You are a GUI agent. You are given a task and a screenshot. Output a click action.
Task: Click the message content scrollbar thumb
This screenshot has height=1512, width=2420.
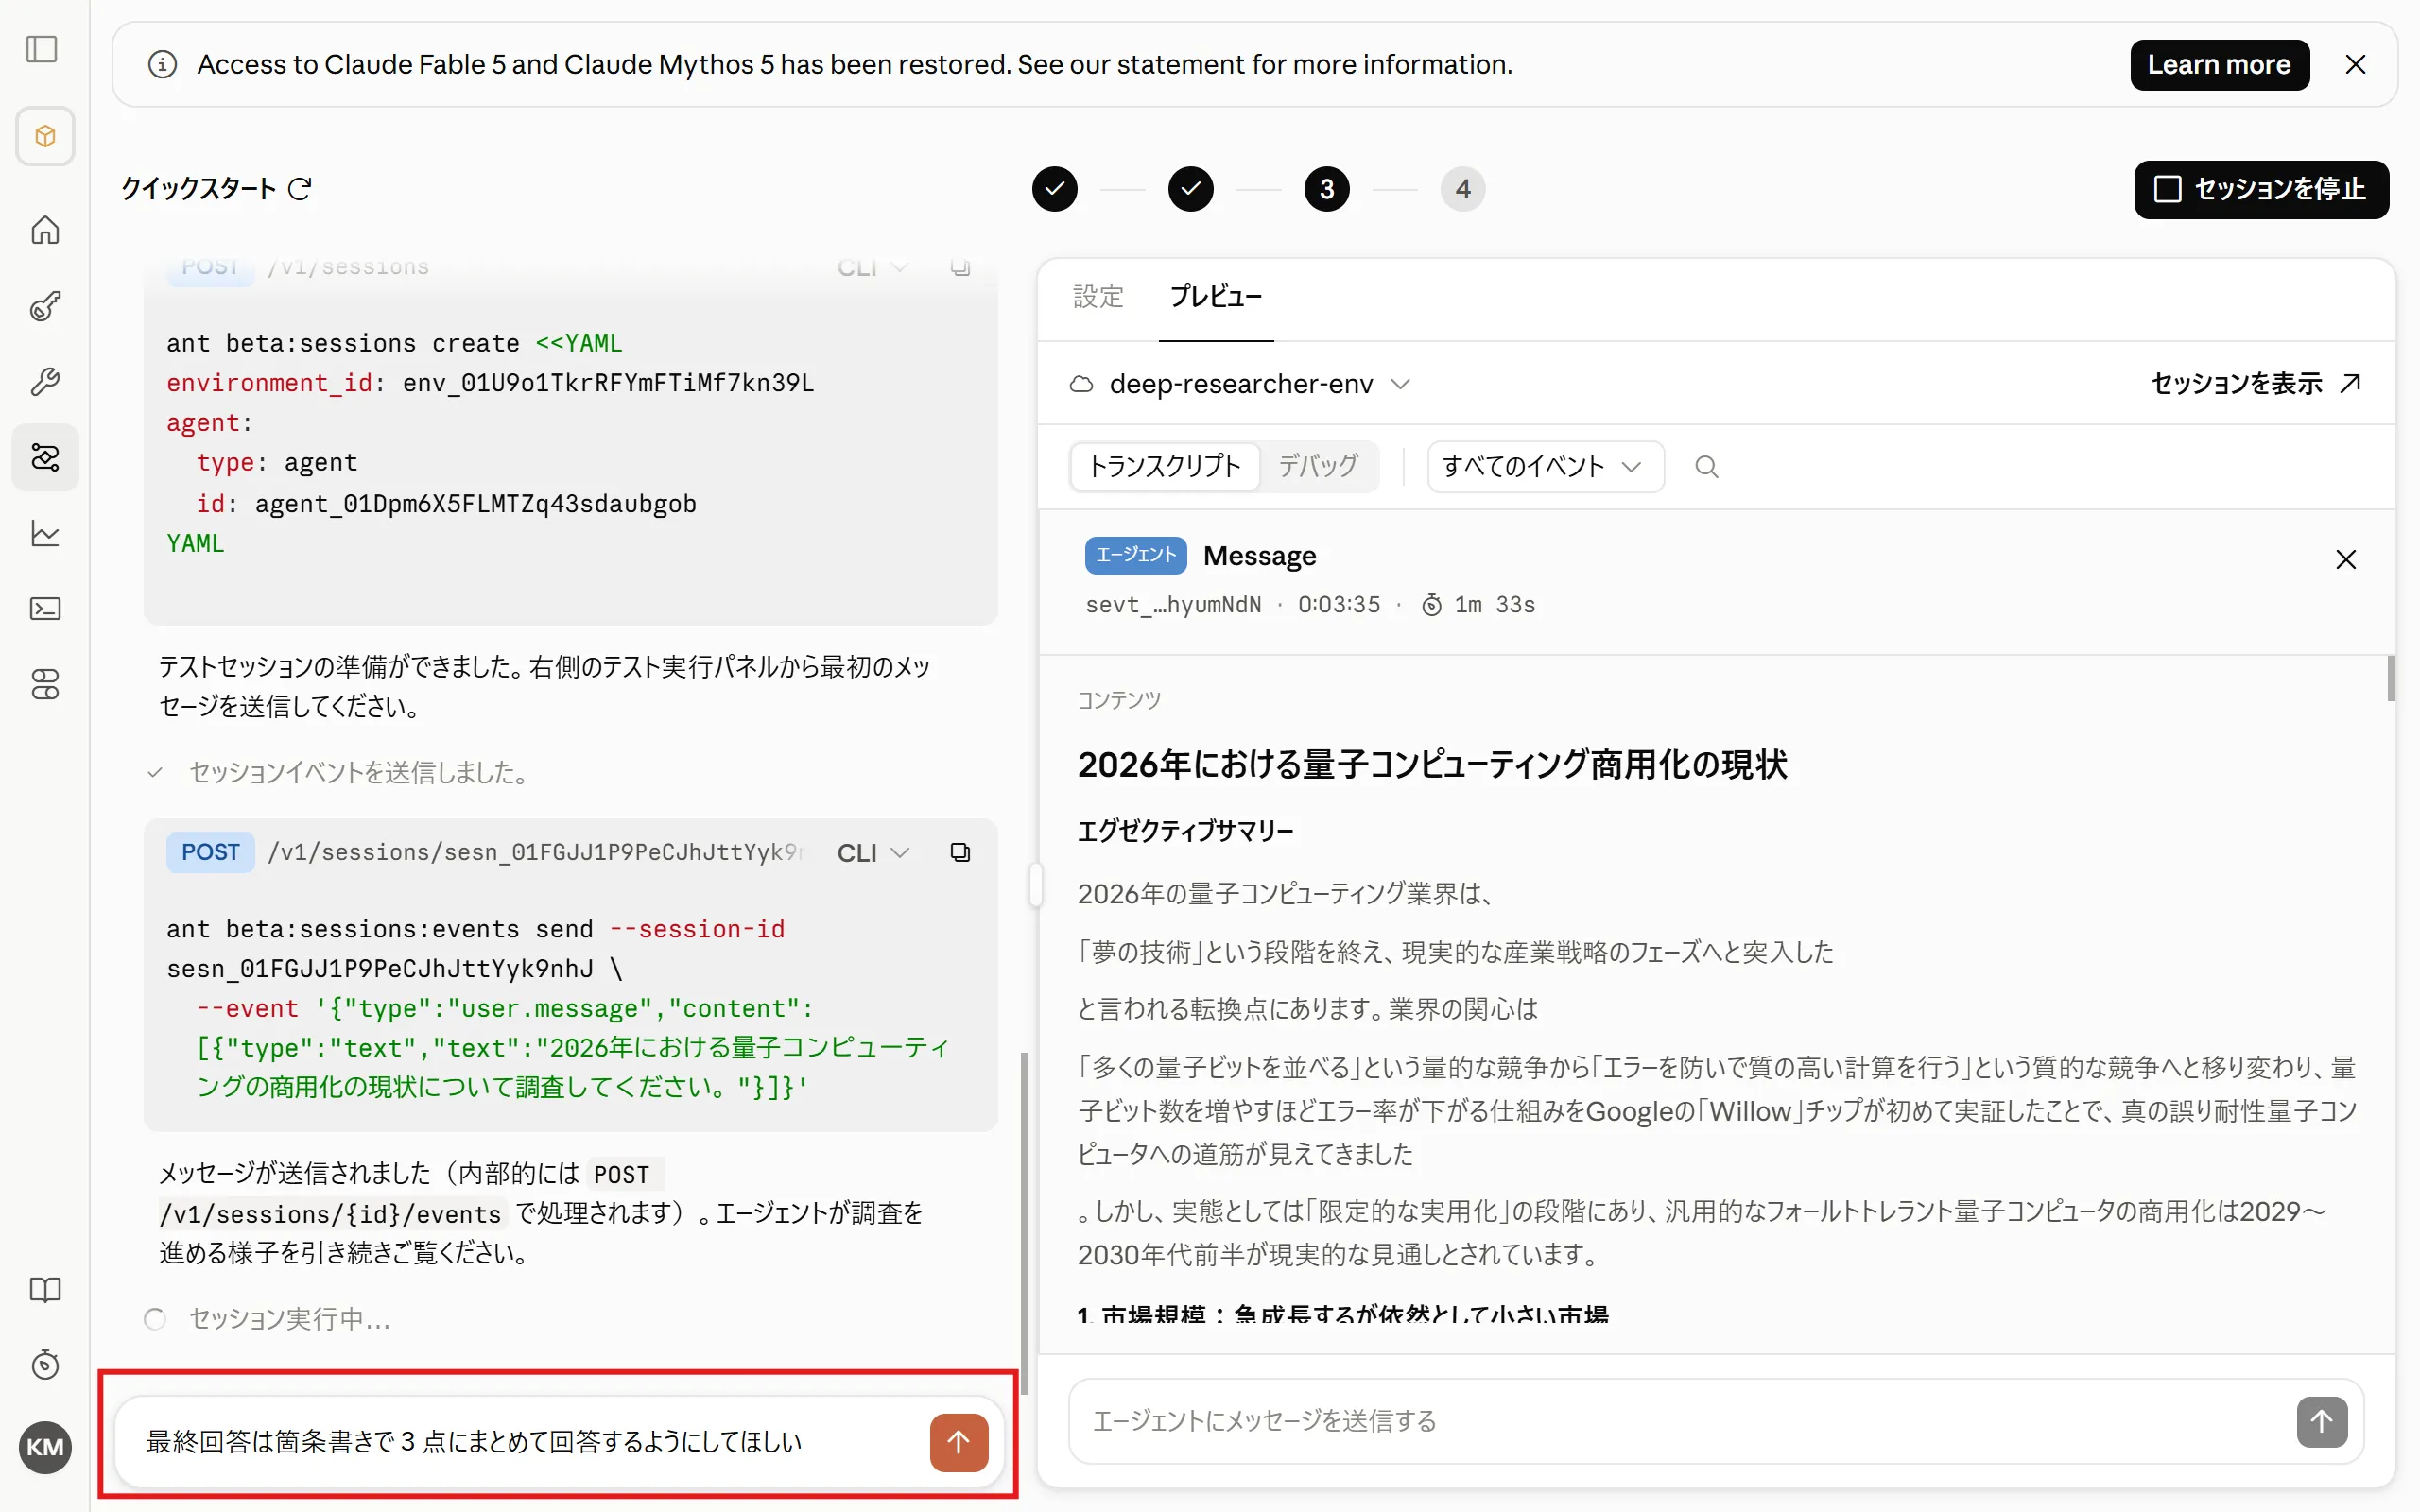click(x=2390, y=679)
